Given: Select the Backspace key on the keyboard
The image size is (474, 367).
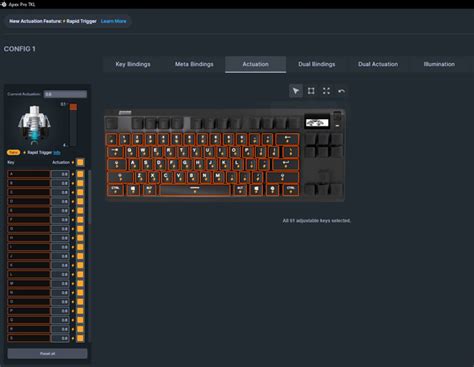Looking at the screenshot, I should [287, 139].
